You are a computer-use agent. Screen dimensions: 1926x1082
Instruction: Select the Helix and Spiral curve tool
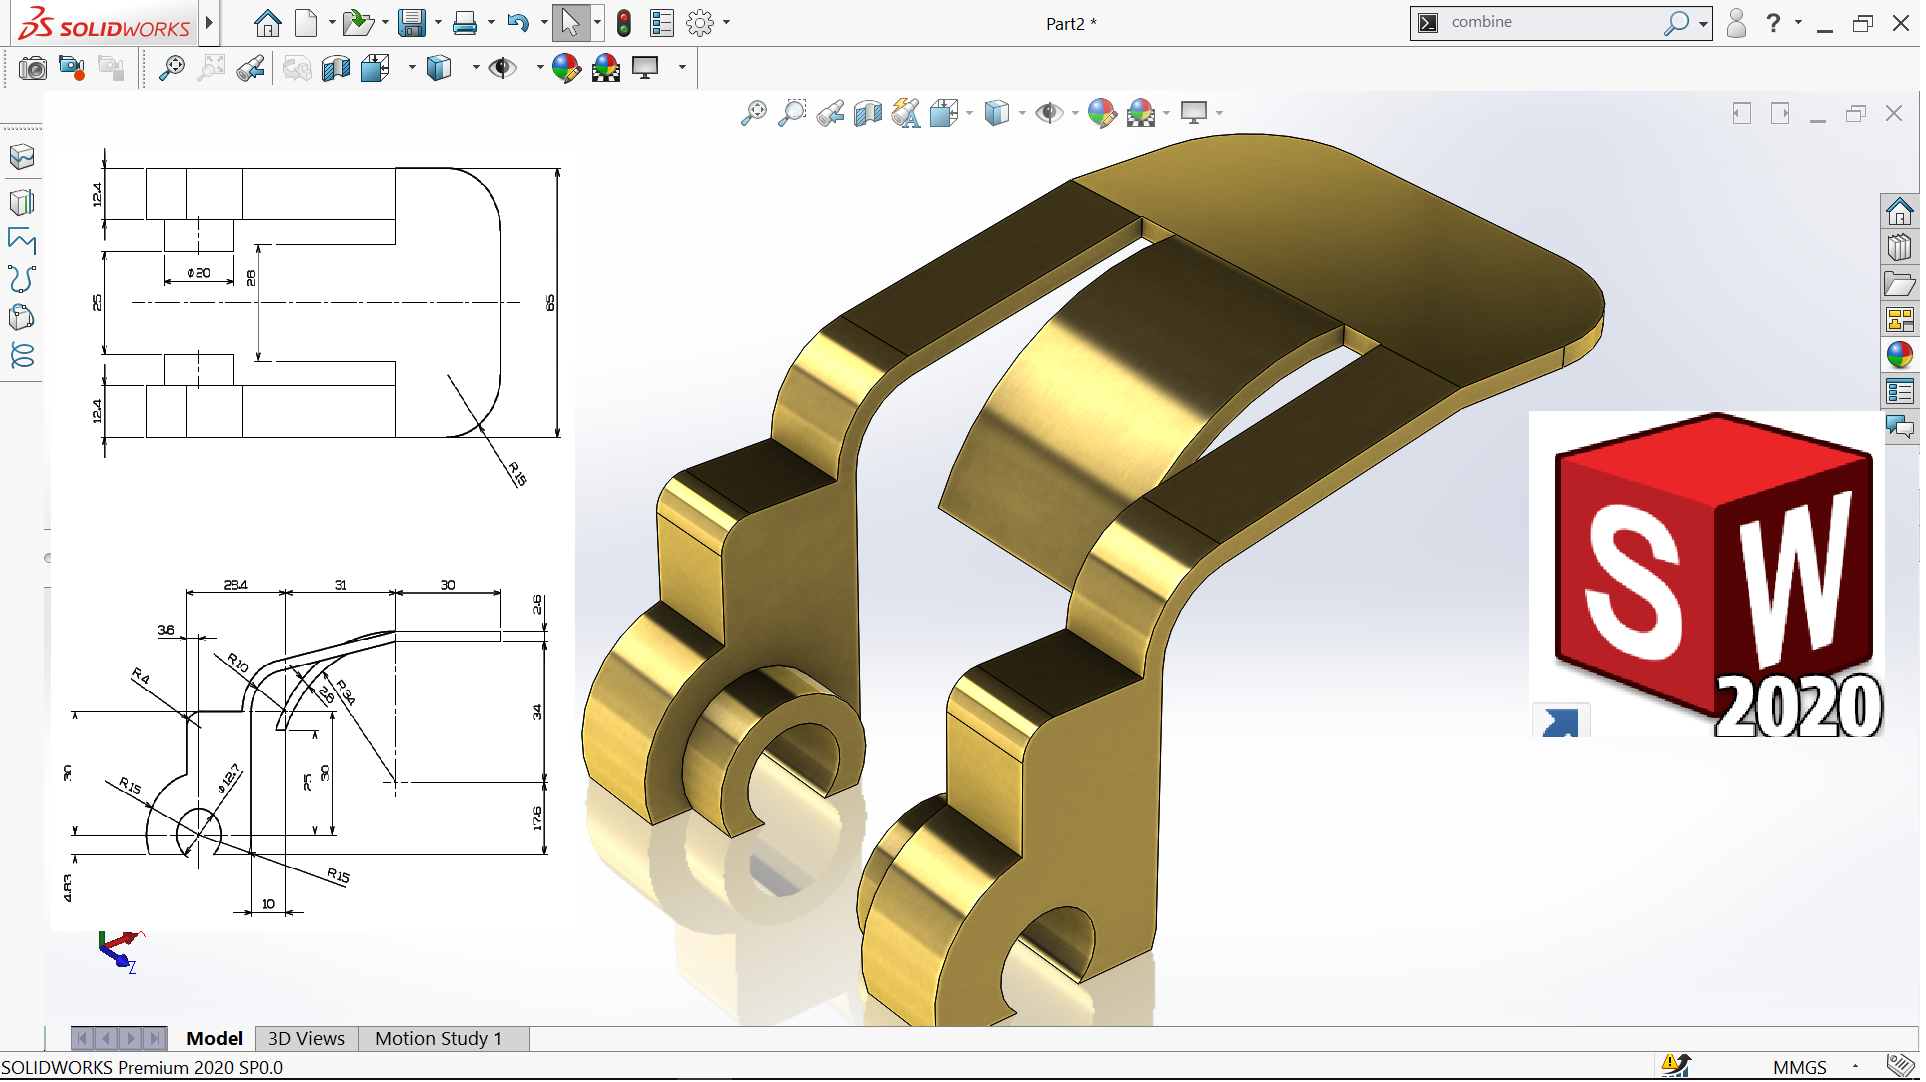coord(22,355)
